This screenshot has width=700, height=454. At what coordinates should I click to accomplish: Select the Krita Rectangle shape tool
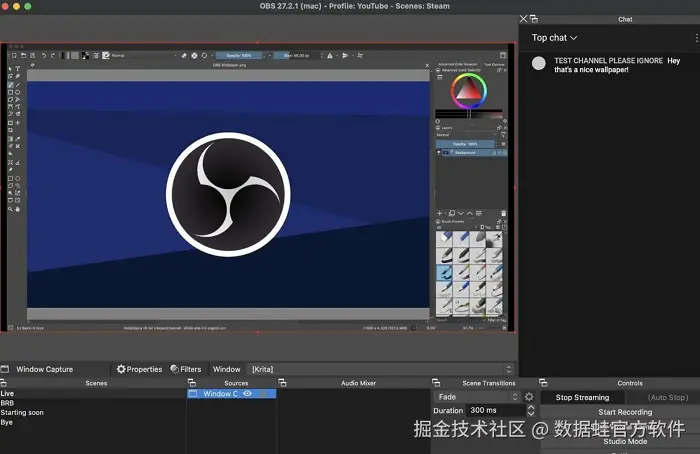10,92
